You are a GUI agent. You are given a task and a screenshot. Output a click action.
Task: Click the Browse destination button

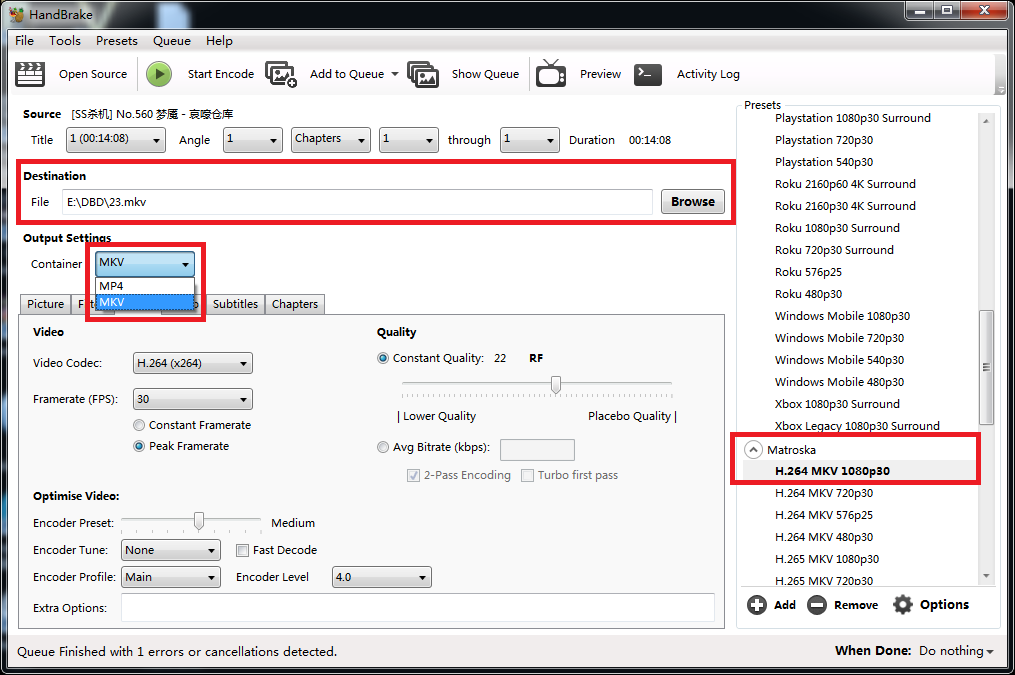coord(693,202)
